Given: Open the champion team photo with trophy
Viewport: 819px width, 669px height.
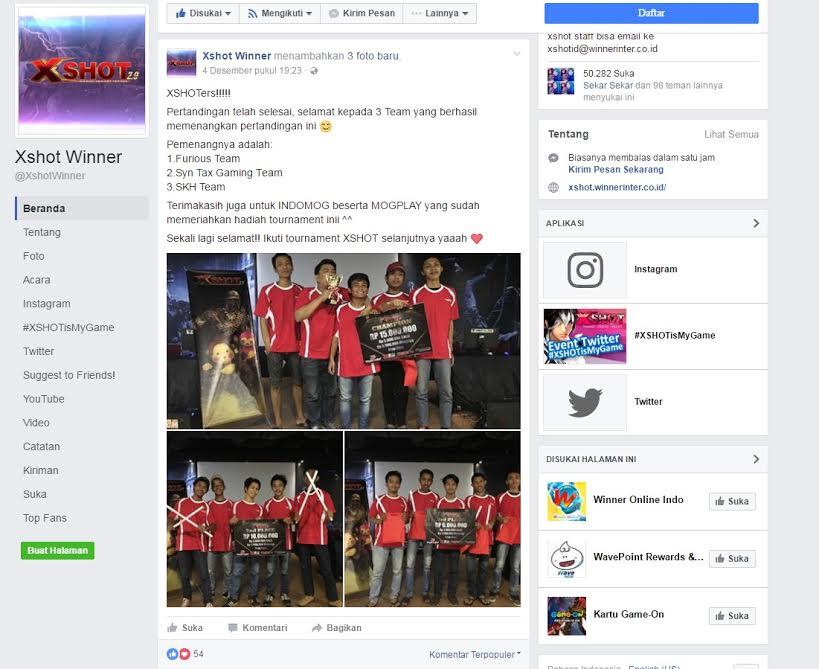Looking at the screenshot, I should coord(344,341).
